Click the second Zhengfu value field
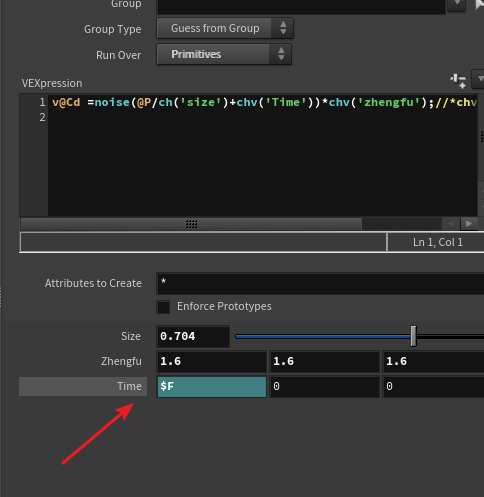The height and width of the screenshot is (497, 484). (325, 361)
